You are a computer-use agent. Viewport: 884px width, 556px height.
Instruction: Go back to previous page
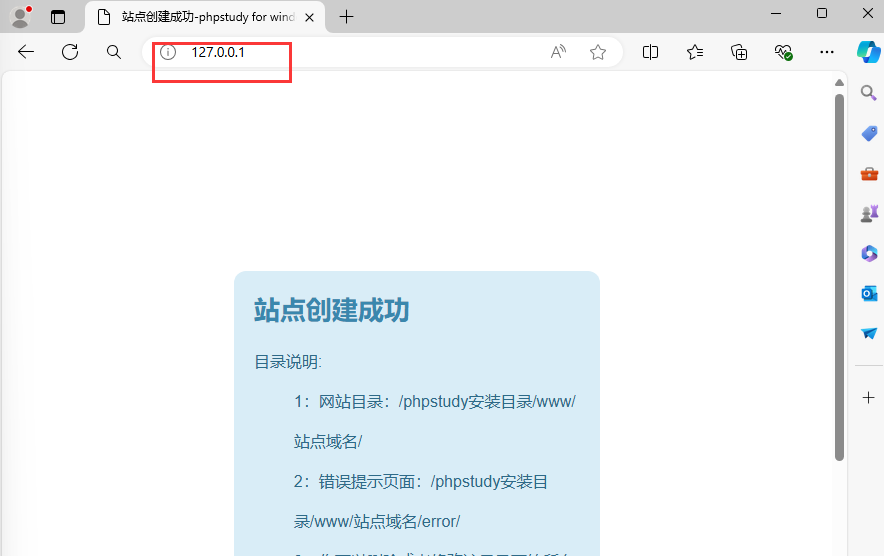[26, 52]
